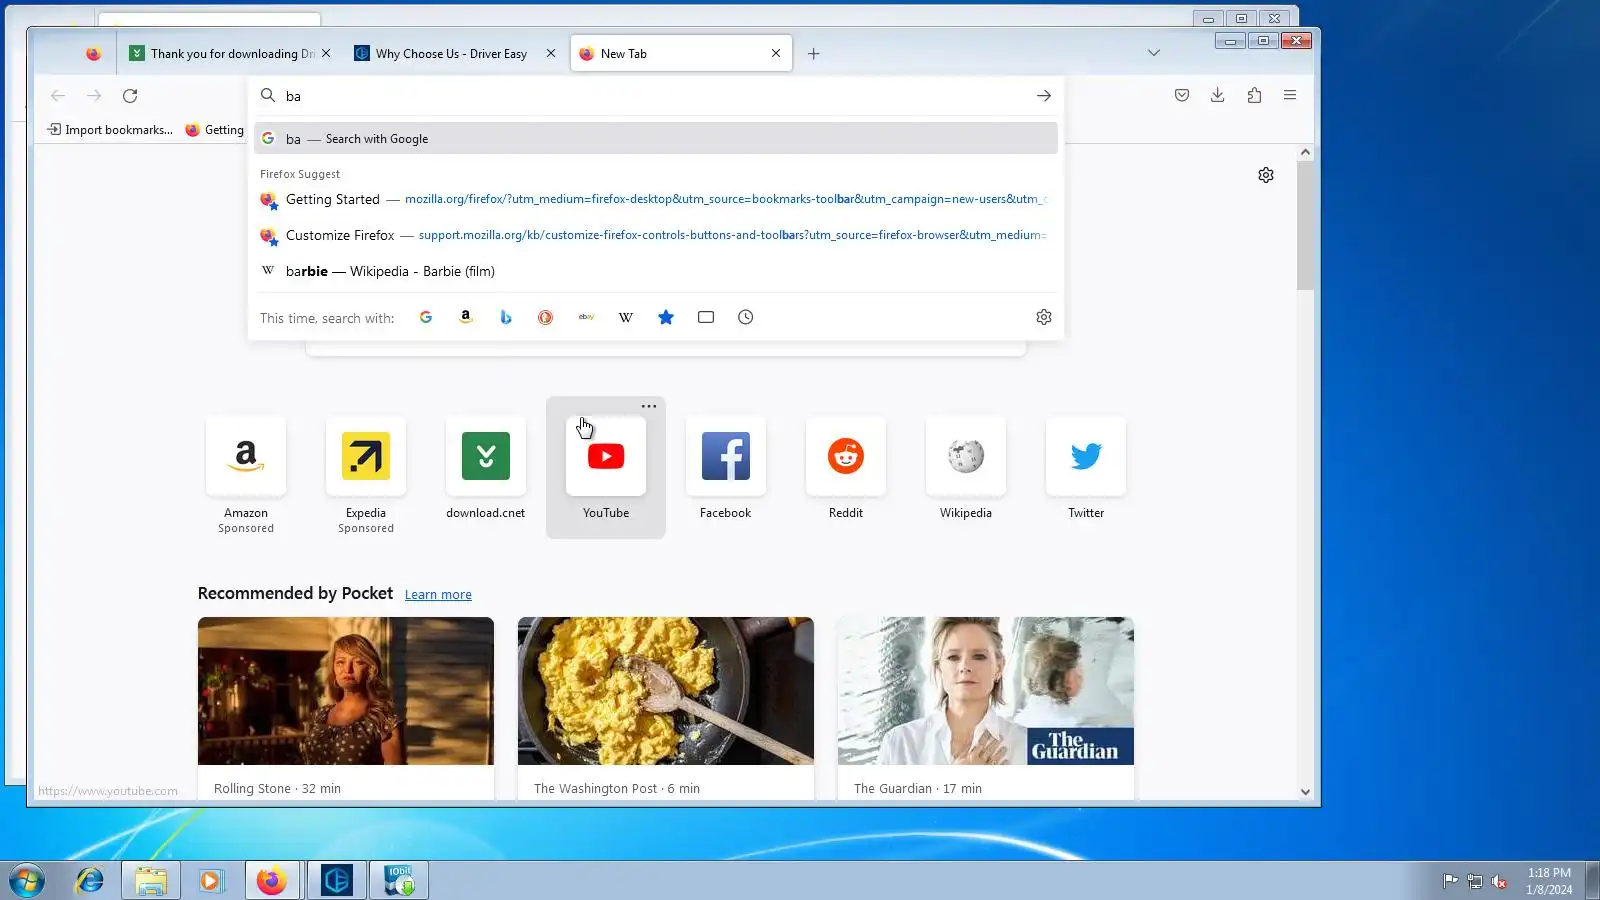1600x900 pixels.
Task: Search this time with Google icon
Action: [x=426, y=317]
